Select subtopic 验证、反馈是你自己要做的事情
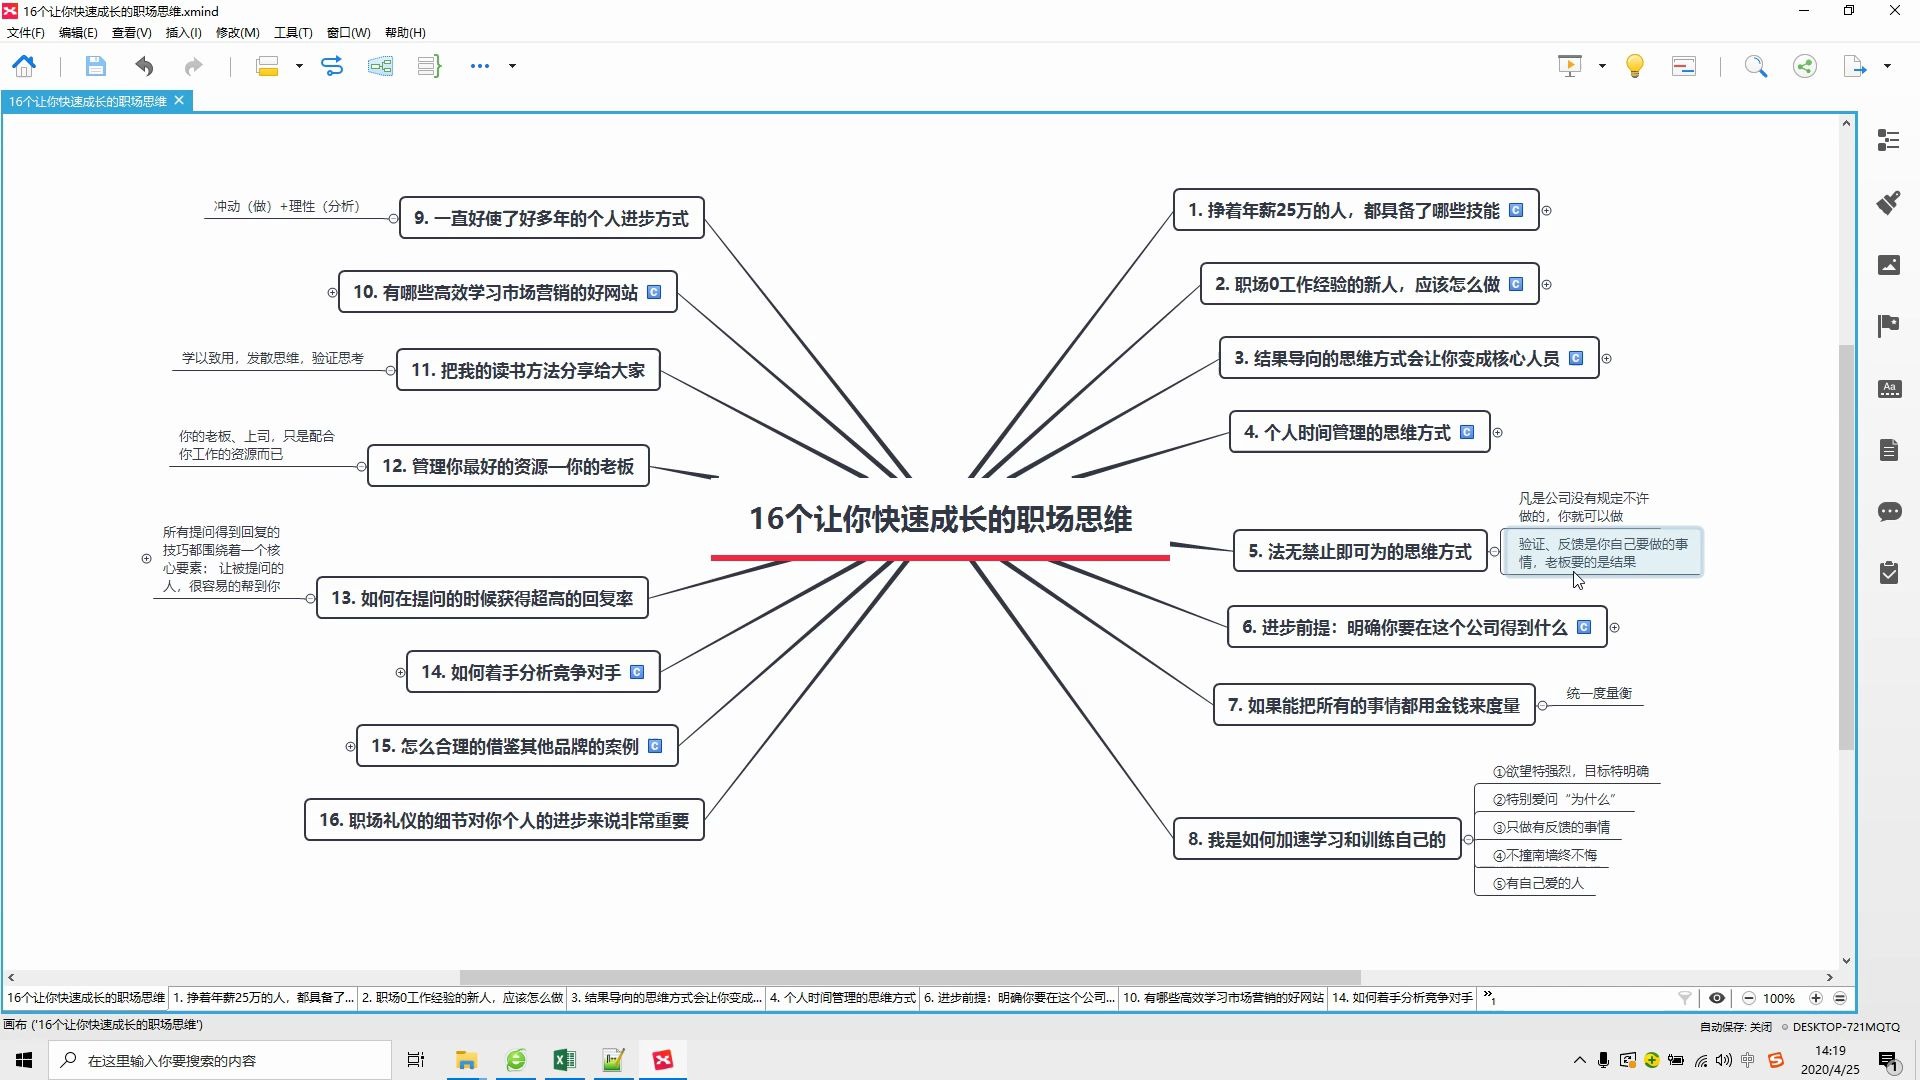The width and height of the screenshot is (1920, 1080). (x=1602, y=553)
